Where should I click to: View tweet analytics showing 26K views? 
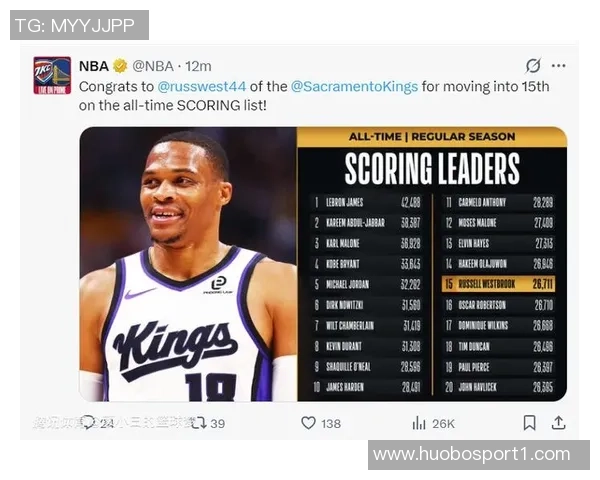coord(420,423)
